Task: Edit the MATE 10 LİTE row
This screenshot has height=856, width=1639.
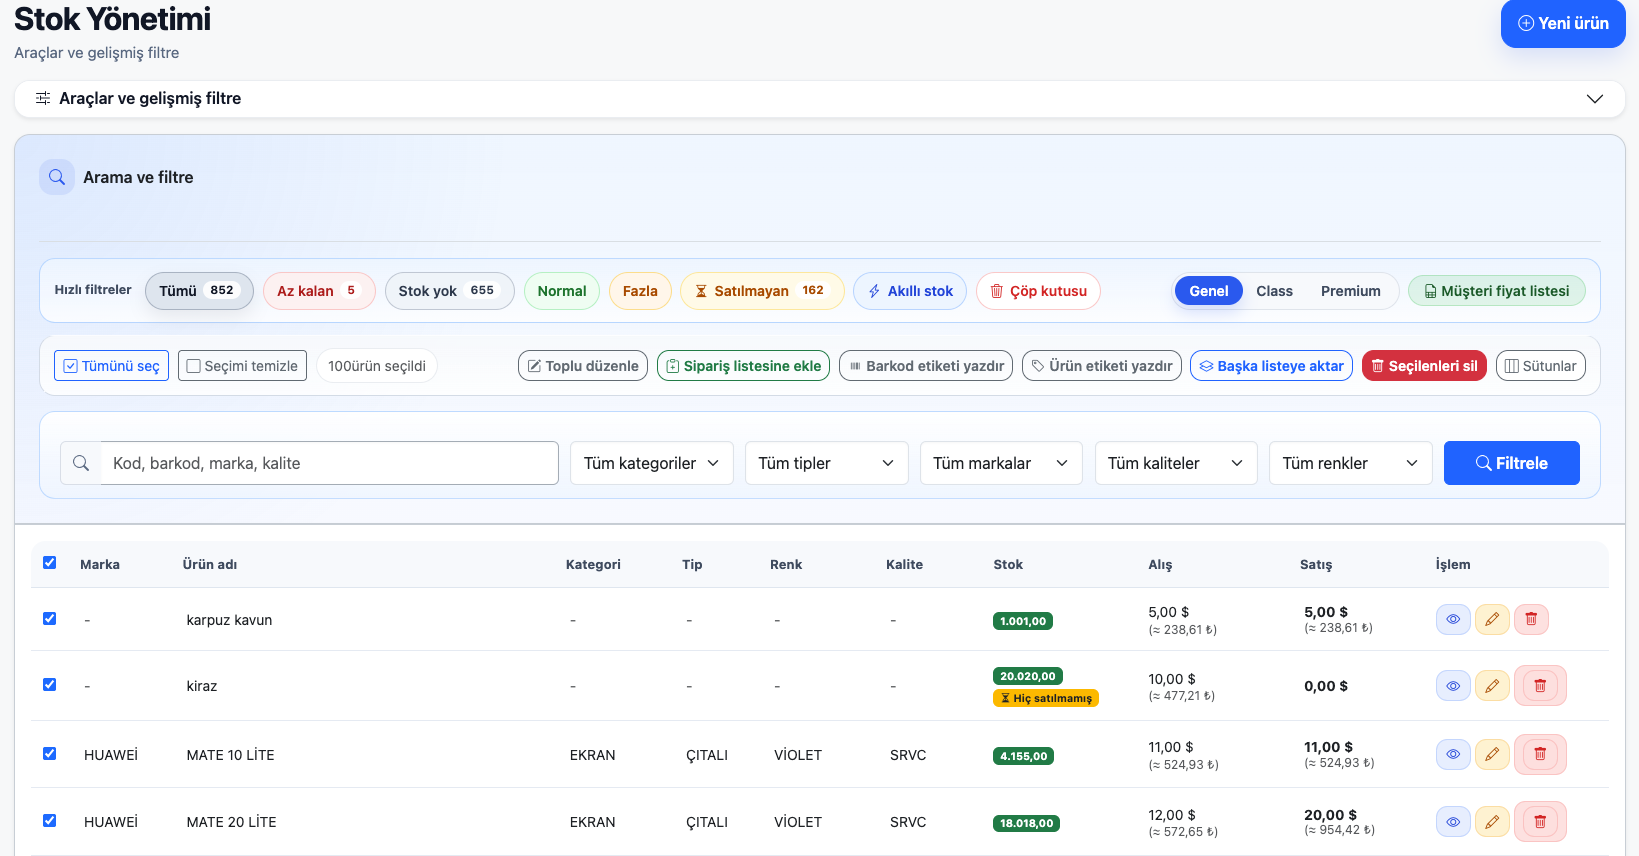Action: [1492, 754]
